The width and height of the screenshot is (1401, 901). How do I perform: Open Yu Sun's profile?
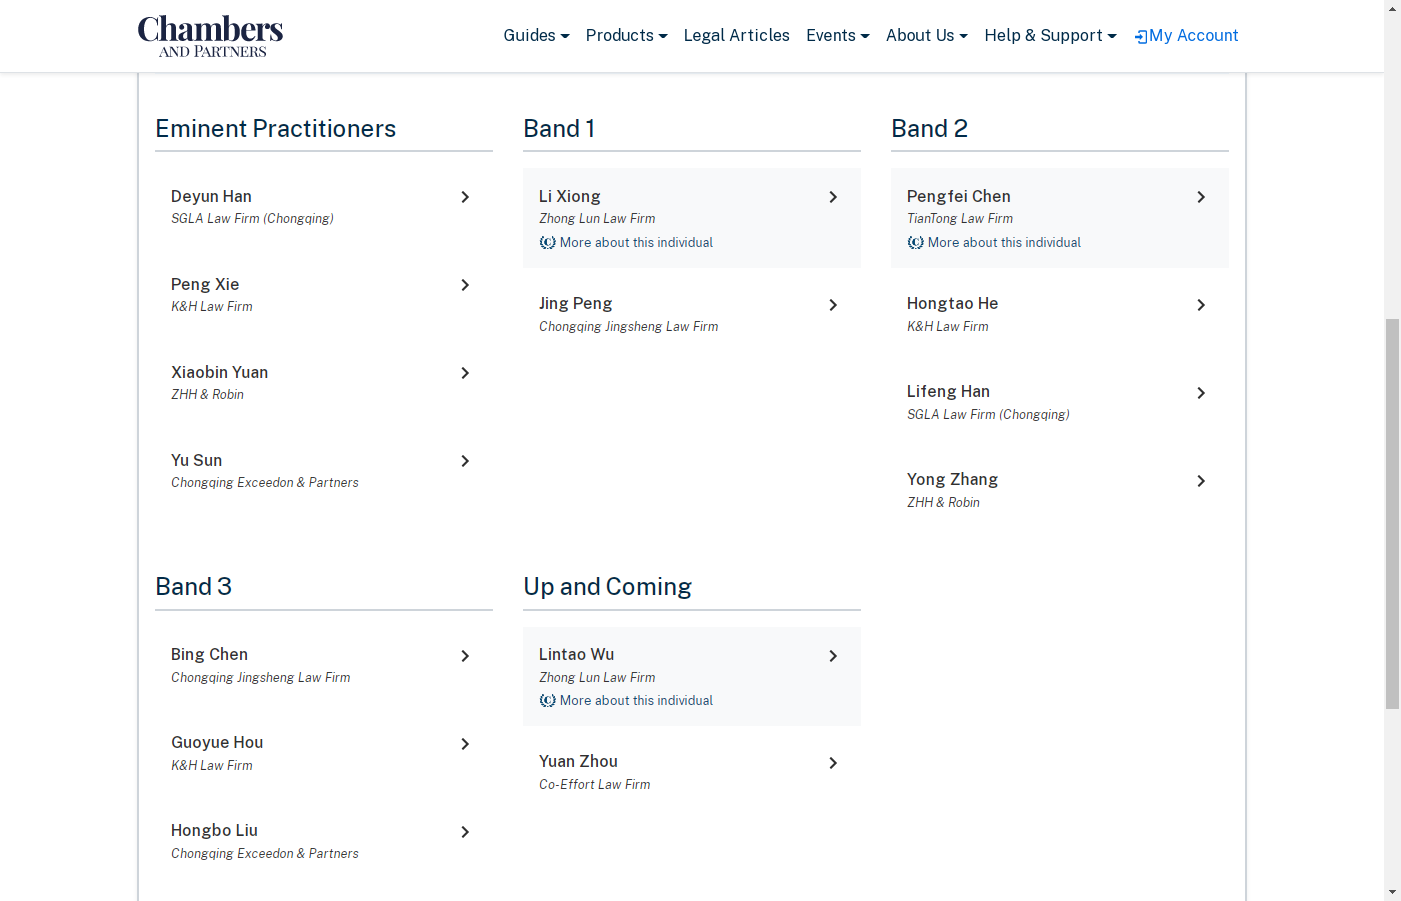click(196, 460)
